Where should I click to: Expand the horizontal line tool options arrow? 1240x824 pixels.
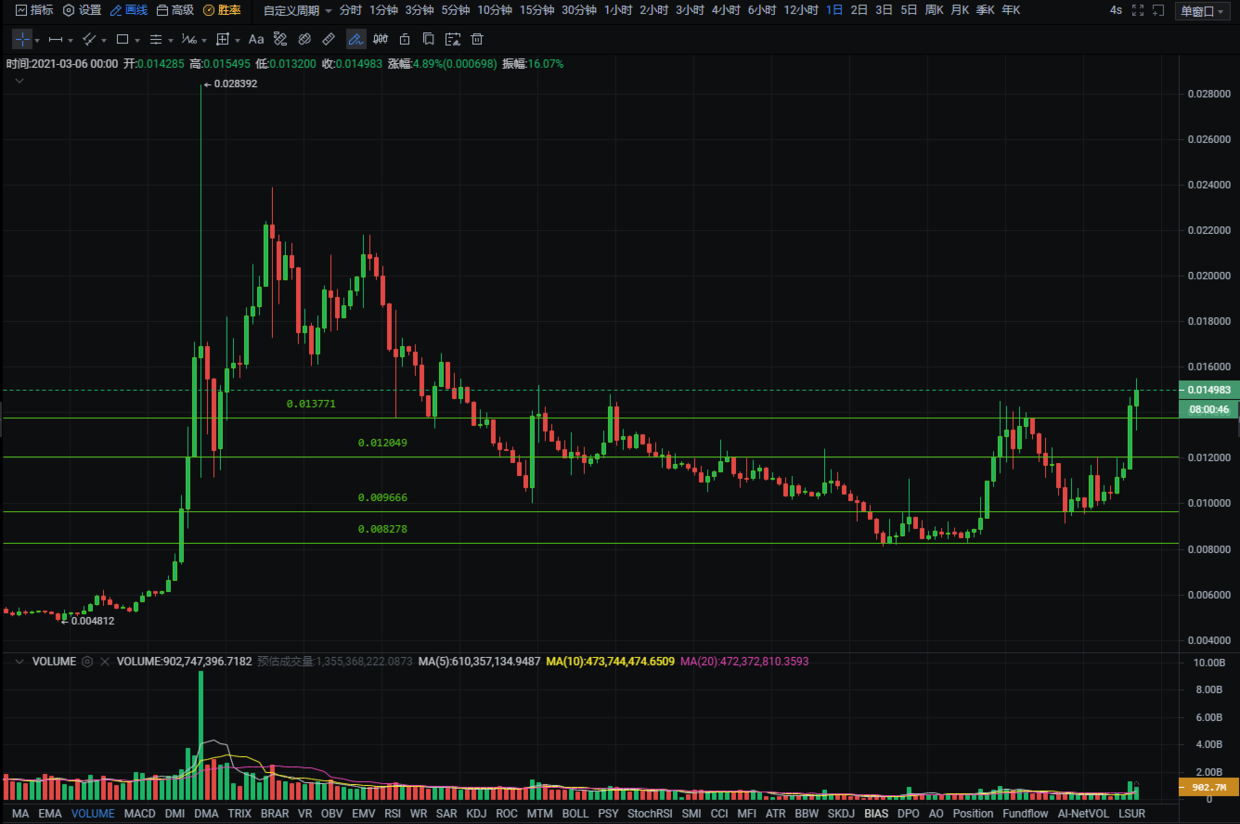(70, 40)
